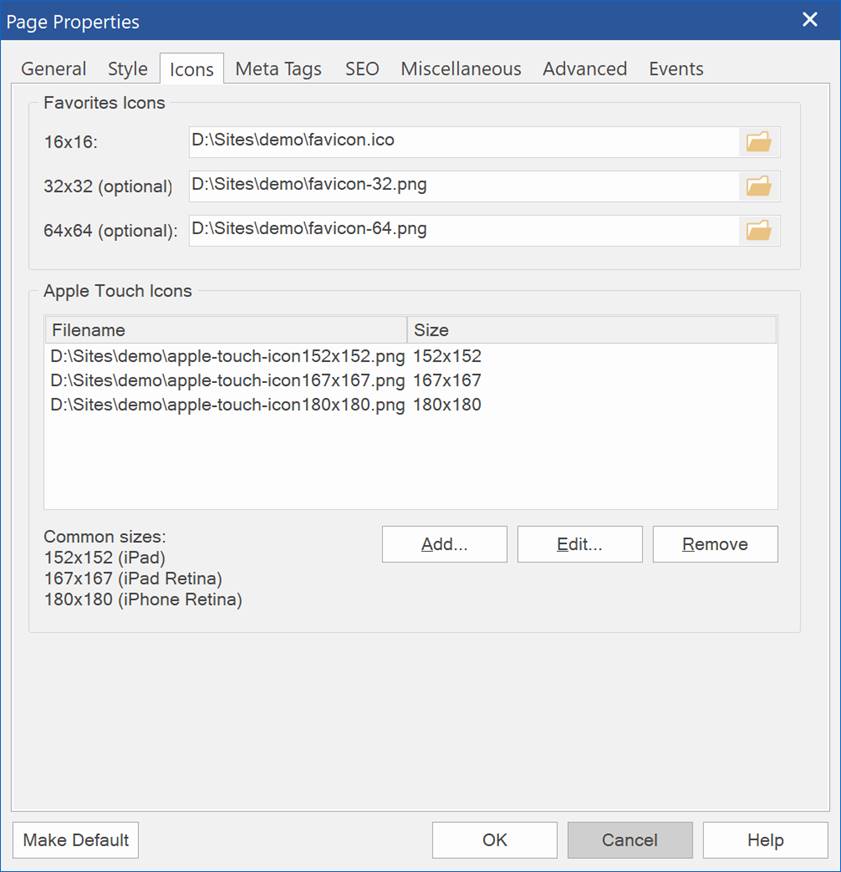Click Edit... for Apple touch icons
Screen dimensions: 841x872
pos(580,544)
